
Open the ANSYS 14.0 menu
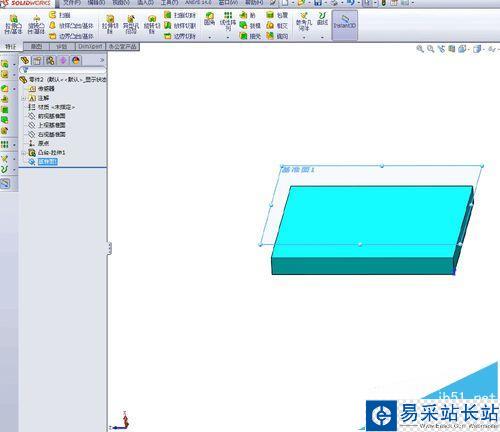click(x=198, y=3)
